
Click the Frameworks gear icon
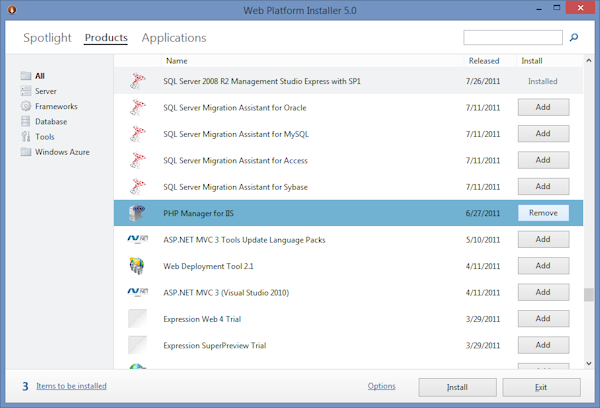pyautogui.click(x=26, y=106)
